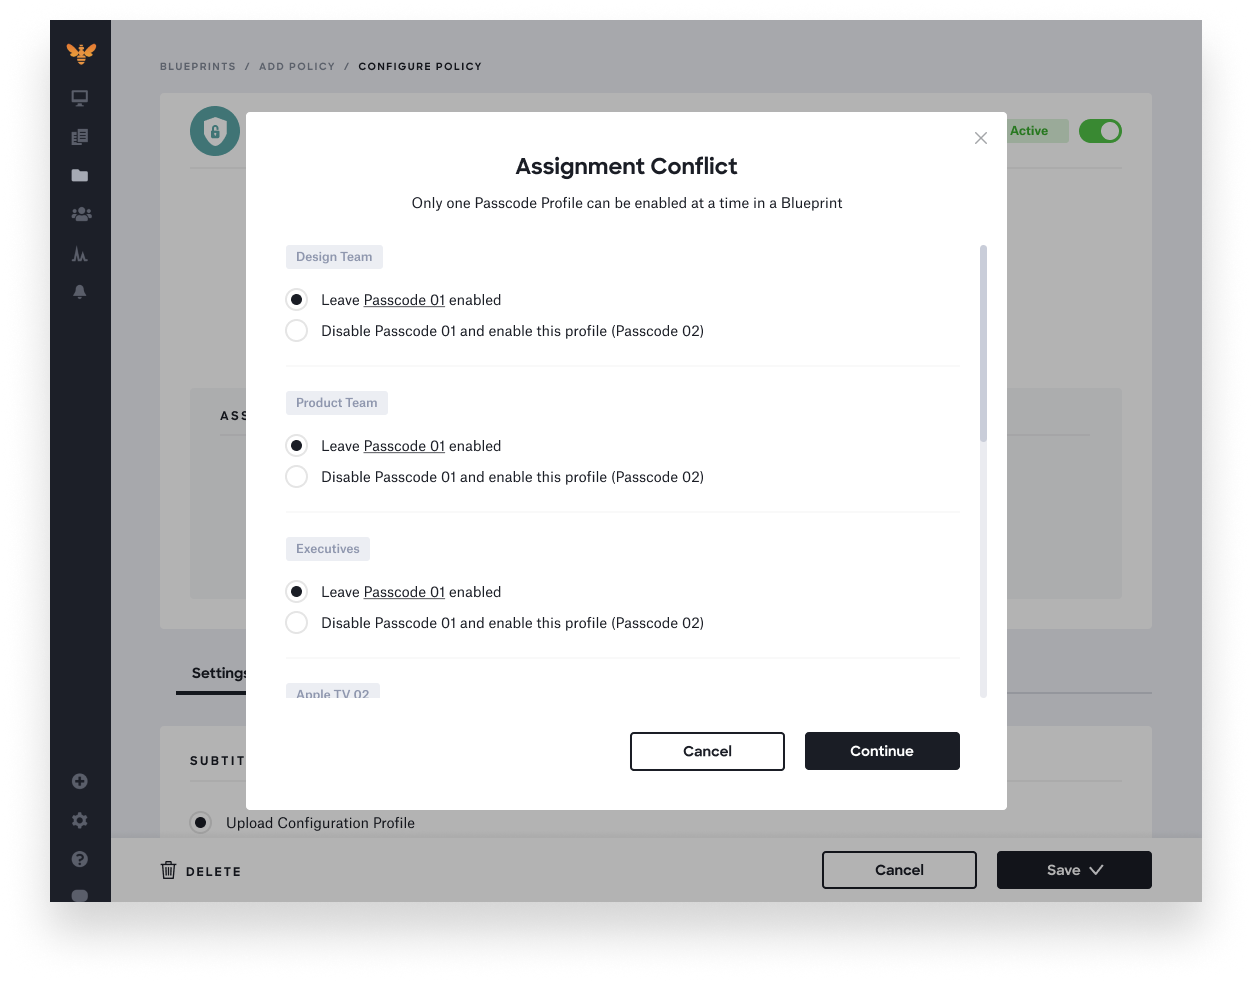
Task: Click Continue in the Assignment Conflict dialog
Action: click(x=882, y=751)
